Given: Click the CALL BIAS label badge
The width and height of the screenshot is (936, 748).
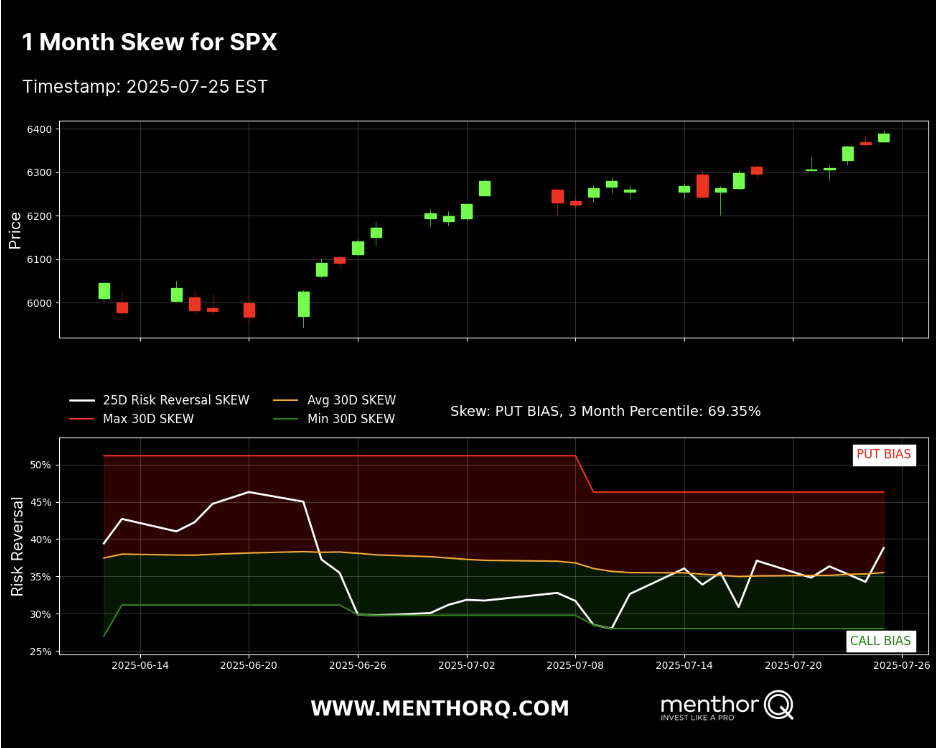Looking at the screenshot, I should click(x=881, y=641).
